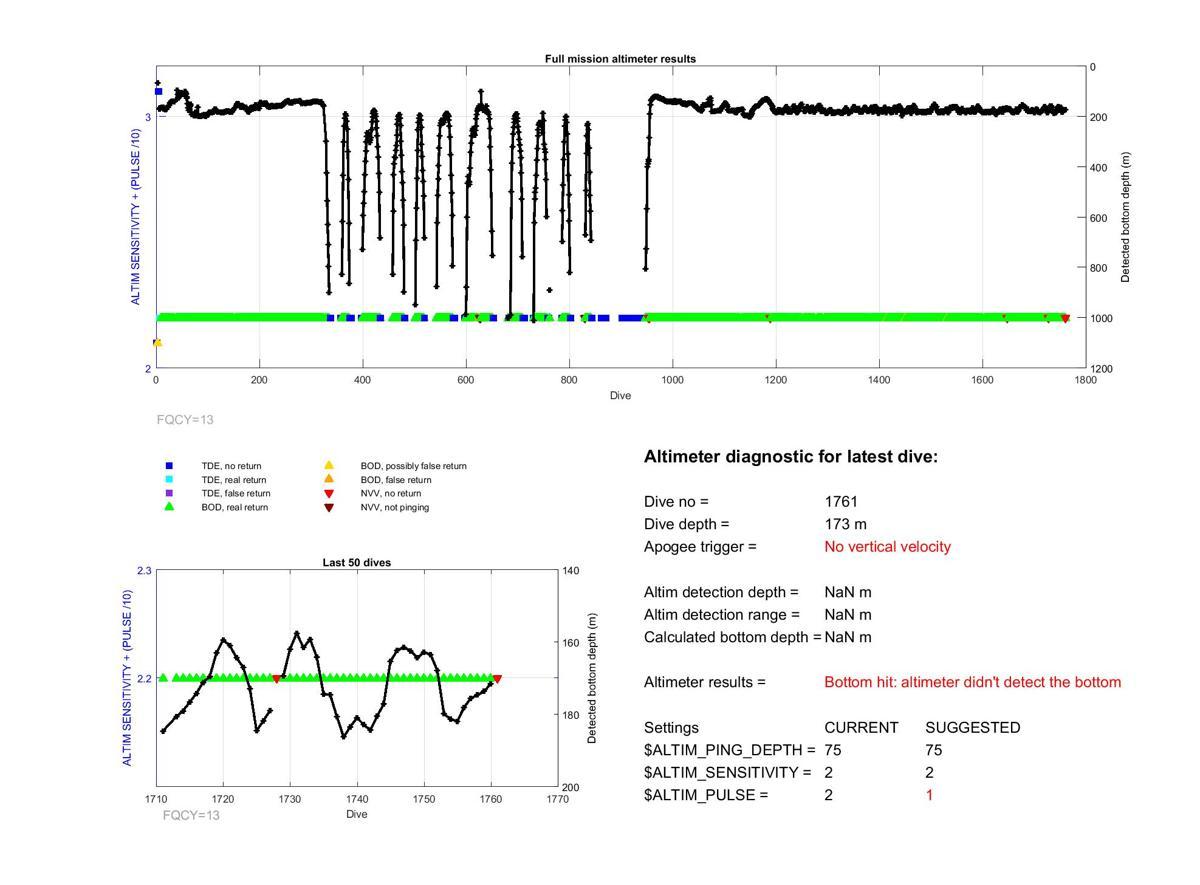Select the 'TDE, false return' legend label
This screenshot has width=1200, height=885.
pyautogui.click(x=236, y=493)
